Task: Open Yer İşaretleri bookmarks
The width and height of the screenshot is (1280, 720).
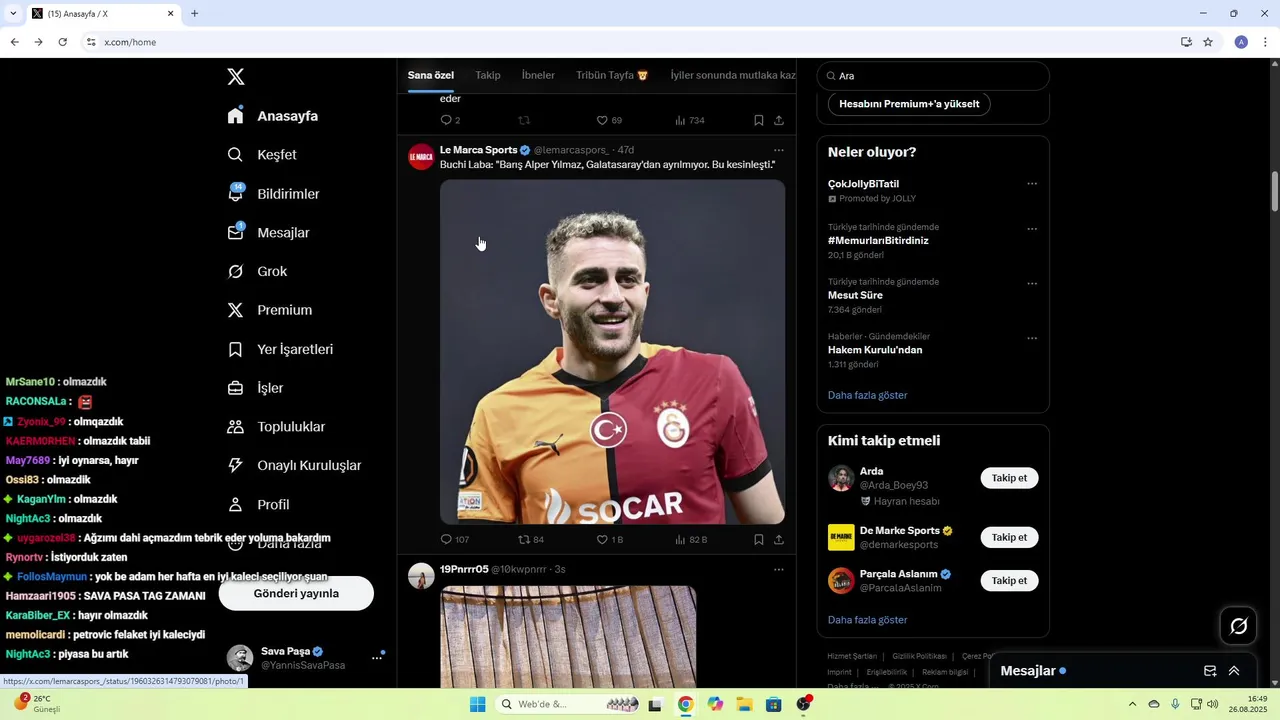Action: 280,349
